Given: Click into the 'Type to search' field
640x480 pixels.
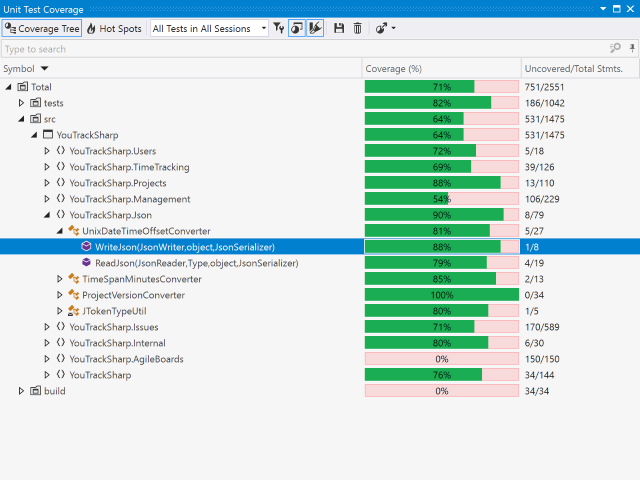Looking at the screenshot, I should (300, 48).
